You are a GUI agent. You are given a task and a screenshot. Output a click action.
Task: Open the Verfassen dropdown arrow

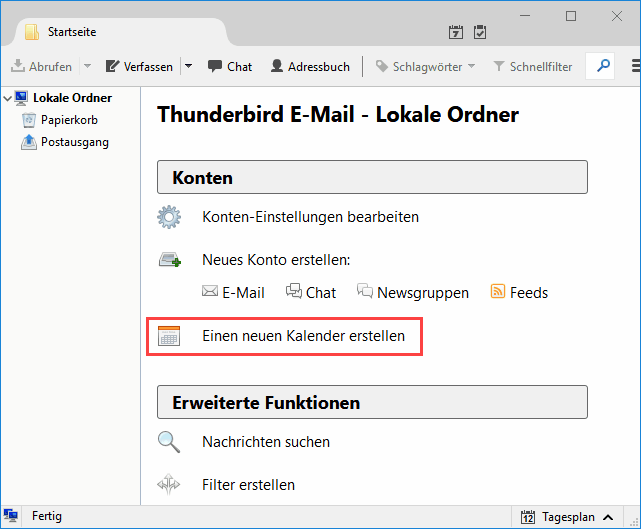point(188,66)
